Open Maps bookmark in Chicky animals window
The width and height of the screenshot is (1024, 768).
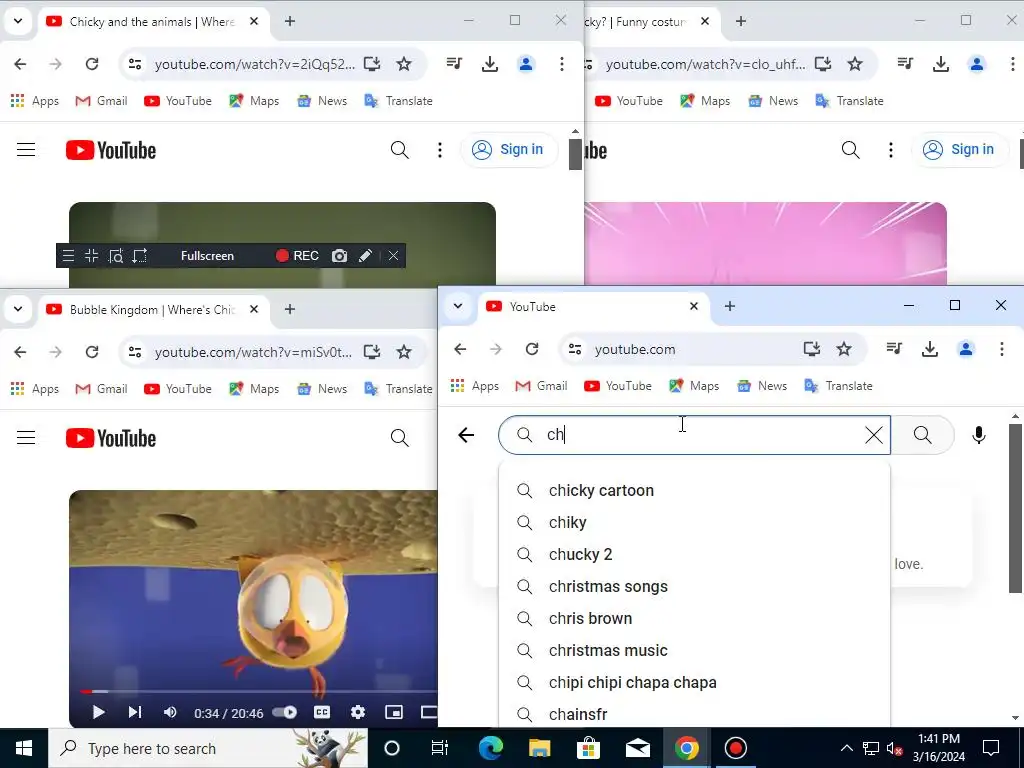254,101
